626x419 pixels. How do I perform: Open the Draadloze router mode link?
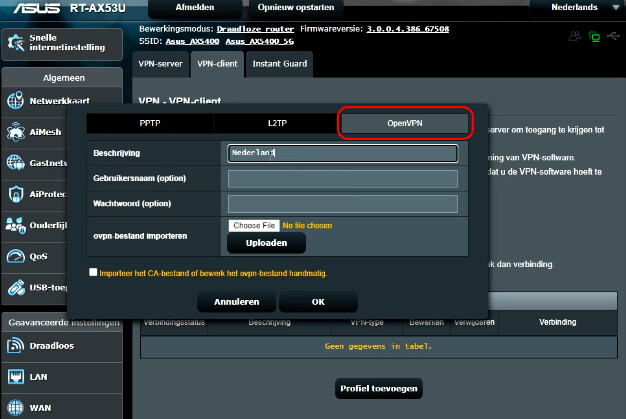pyautogui.click(x=255, y=29)
